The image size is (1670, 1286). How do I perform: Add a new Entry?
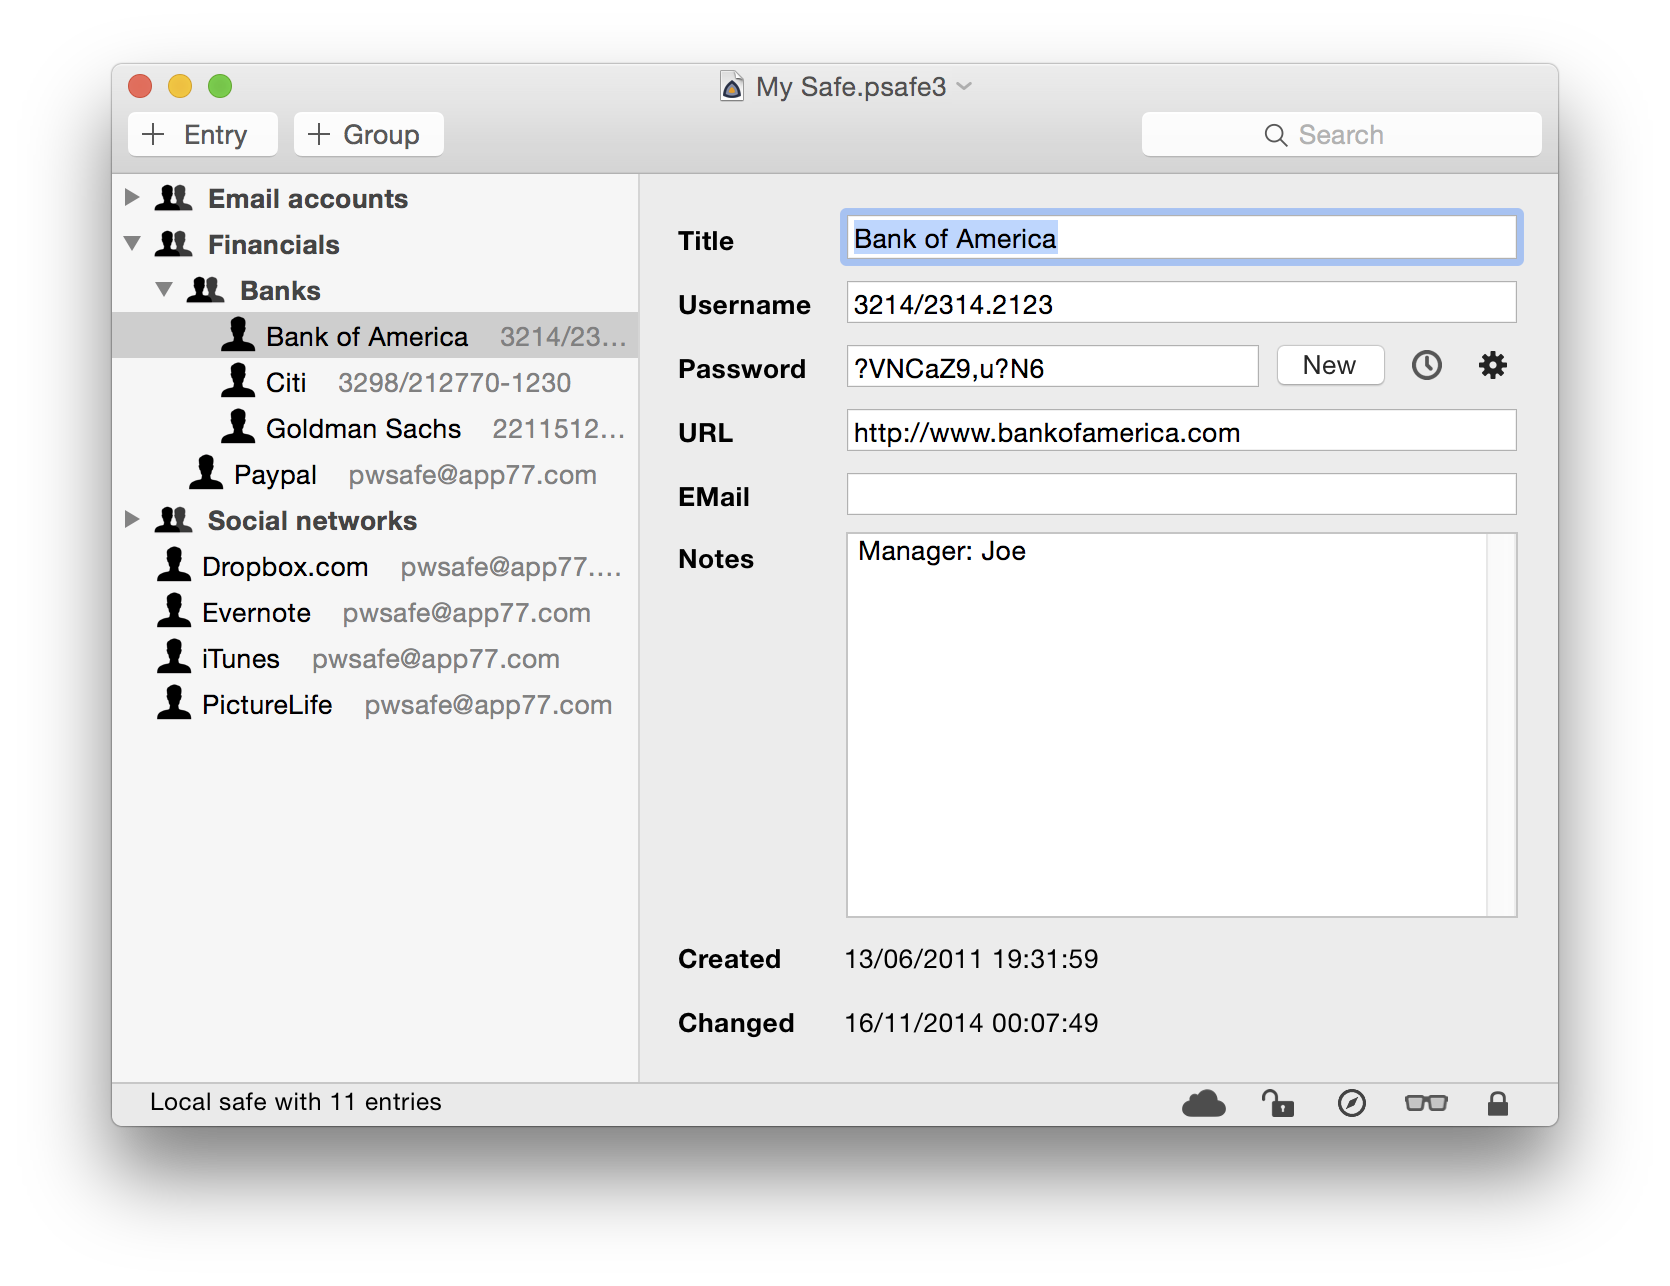tap(203, 134)
